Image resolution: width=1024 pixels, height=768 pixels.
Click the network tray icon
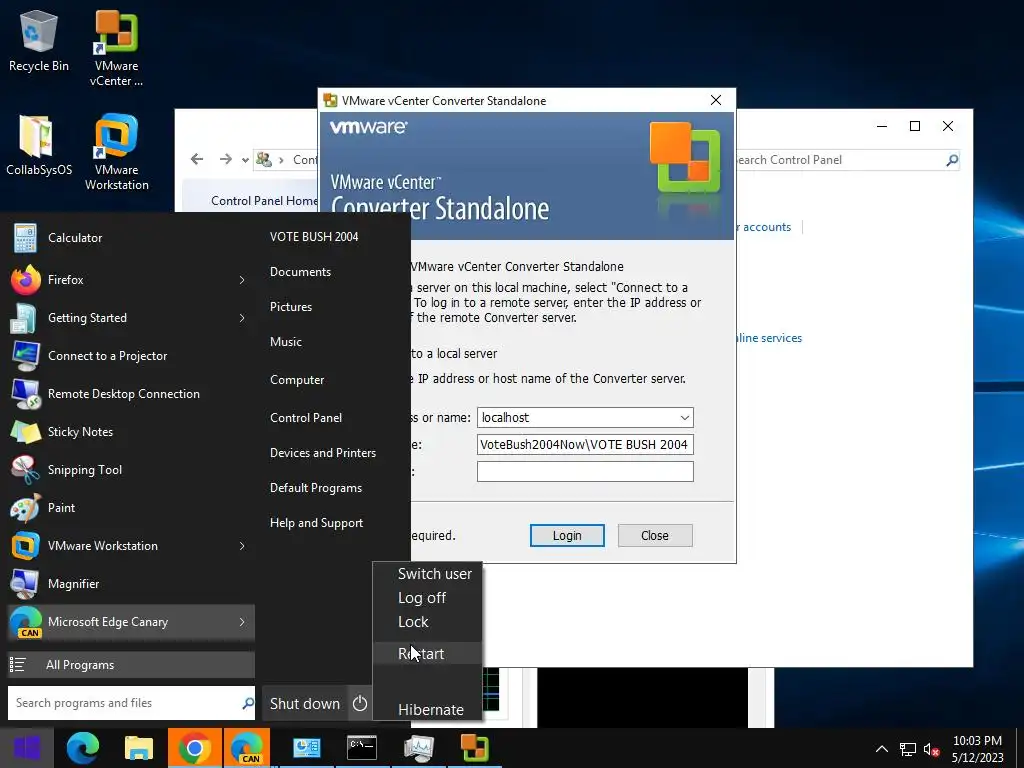pyautogui.click(x=908, y=750)
